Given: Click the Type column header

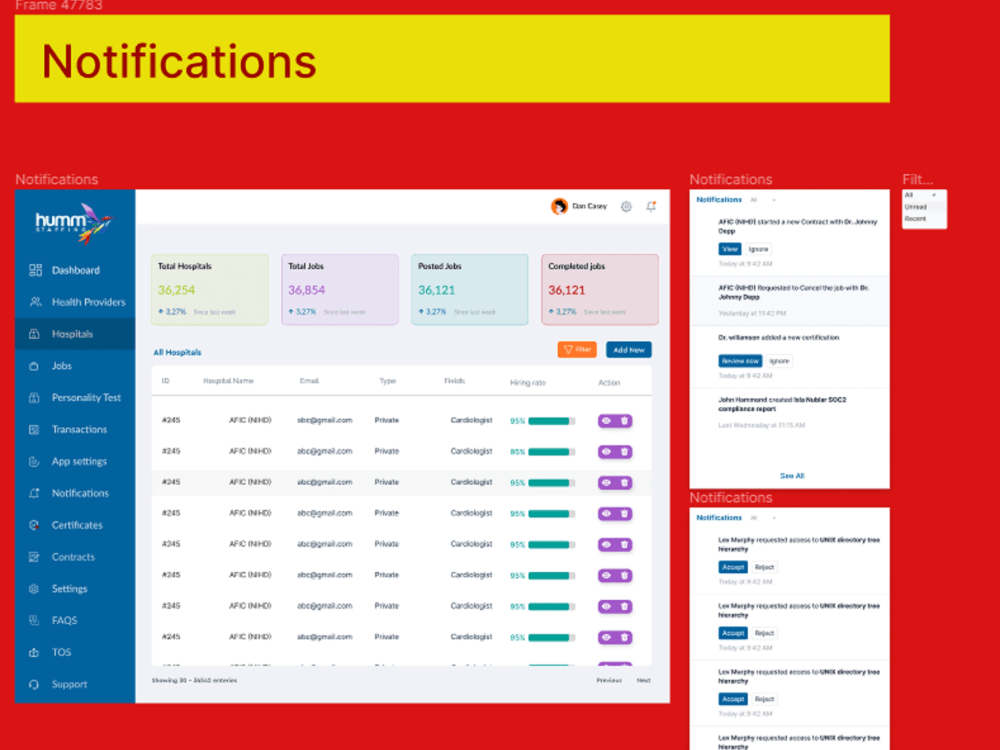Looking at the screenshot, I should point(388,381).
